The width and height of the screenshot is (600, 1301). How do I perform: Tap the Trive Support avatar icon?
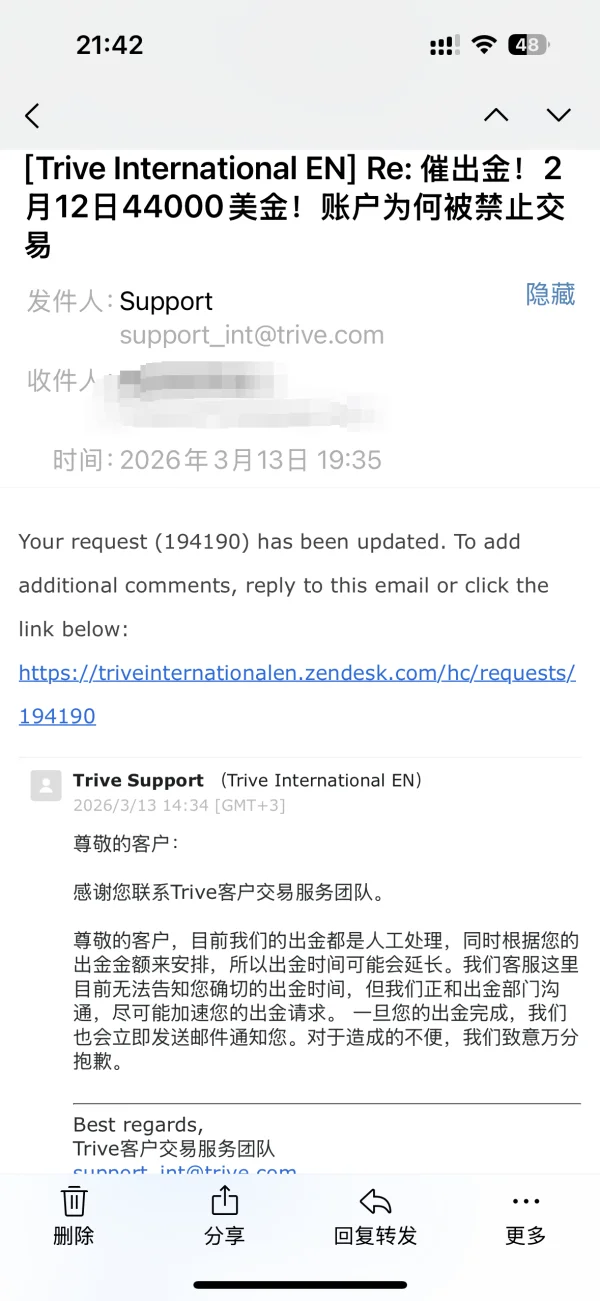[x=46, y=786]
